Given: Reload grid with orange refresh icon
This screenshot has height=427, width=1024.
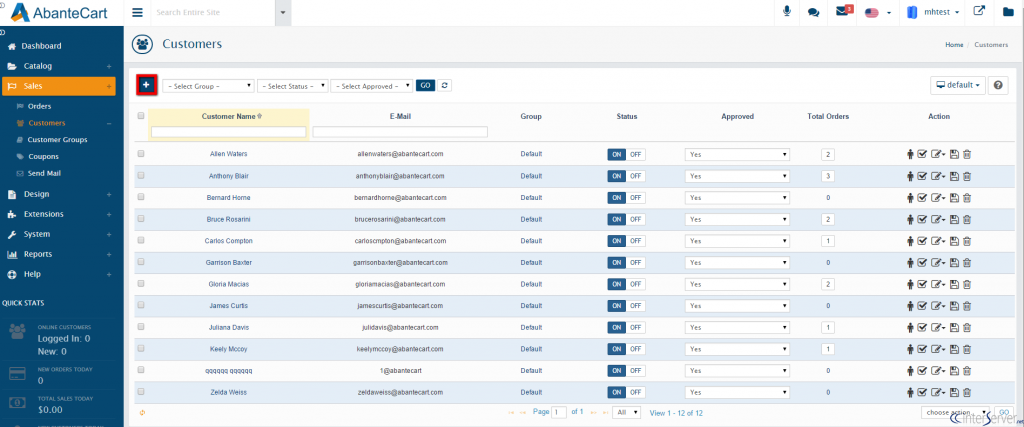Looking at the screenshot, I should pos(142,413).
